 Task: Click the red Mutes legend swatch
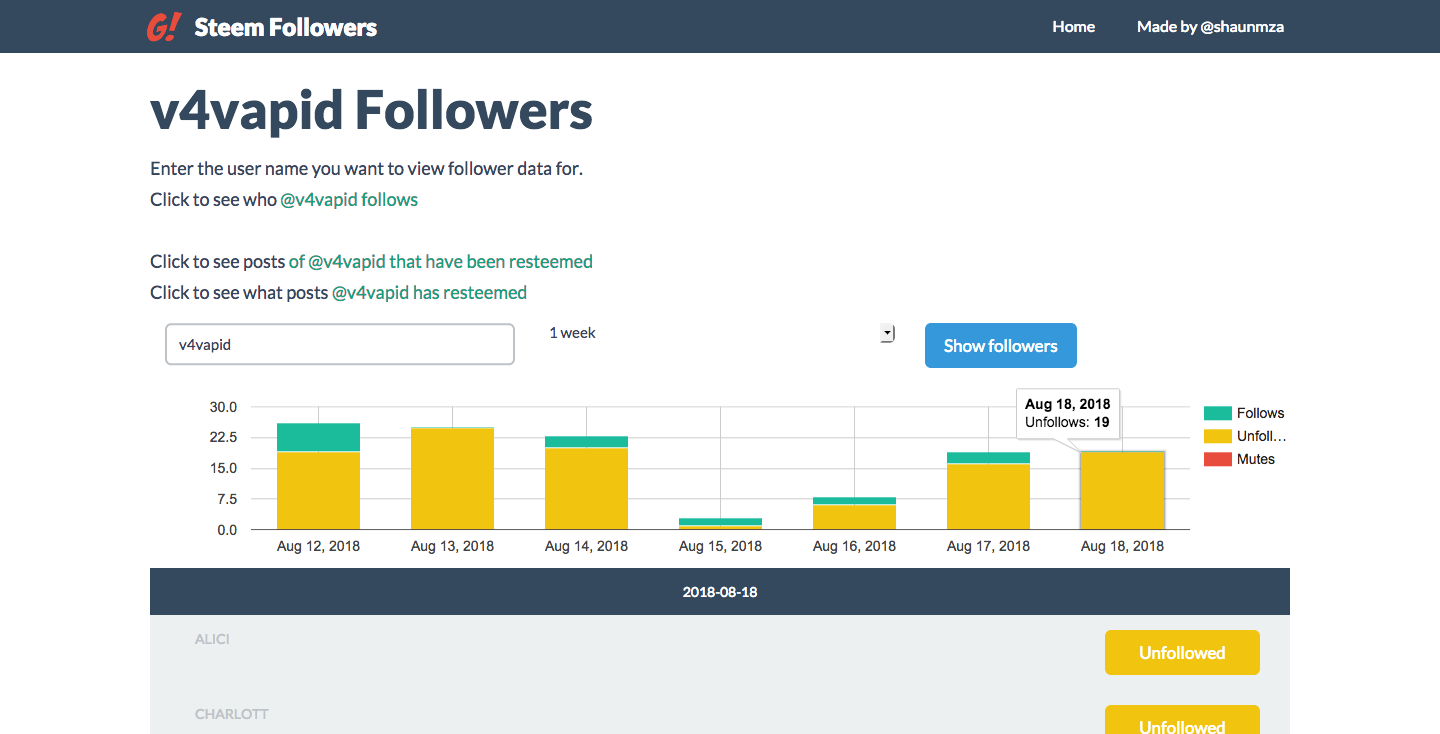[1217, 459]
